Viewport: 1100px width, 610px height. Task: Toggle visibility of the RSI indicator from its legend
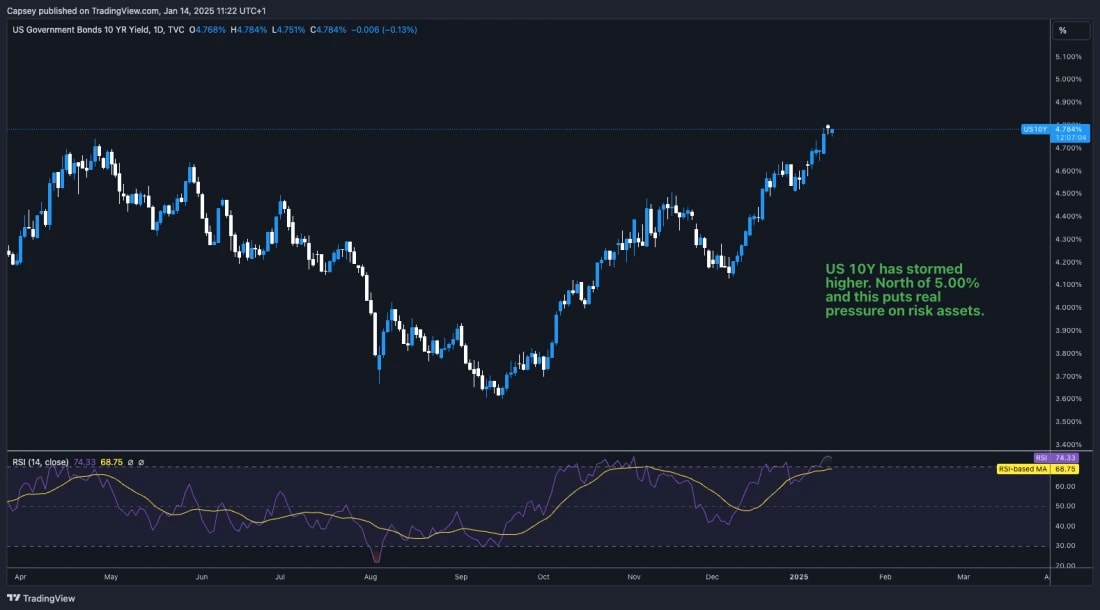pyautogui.click(x=130, y=461)
